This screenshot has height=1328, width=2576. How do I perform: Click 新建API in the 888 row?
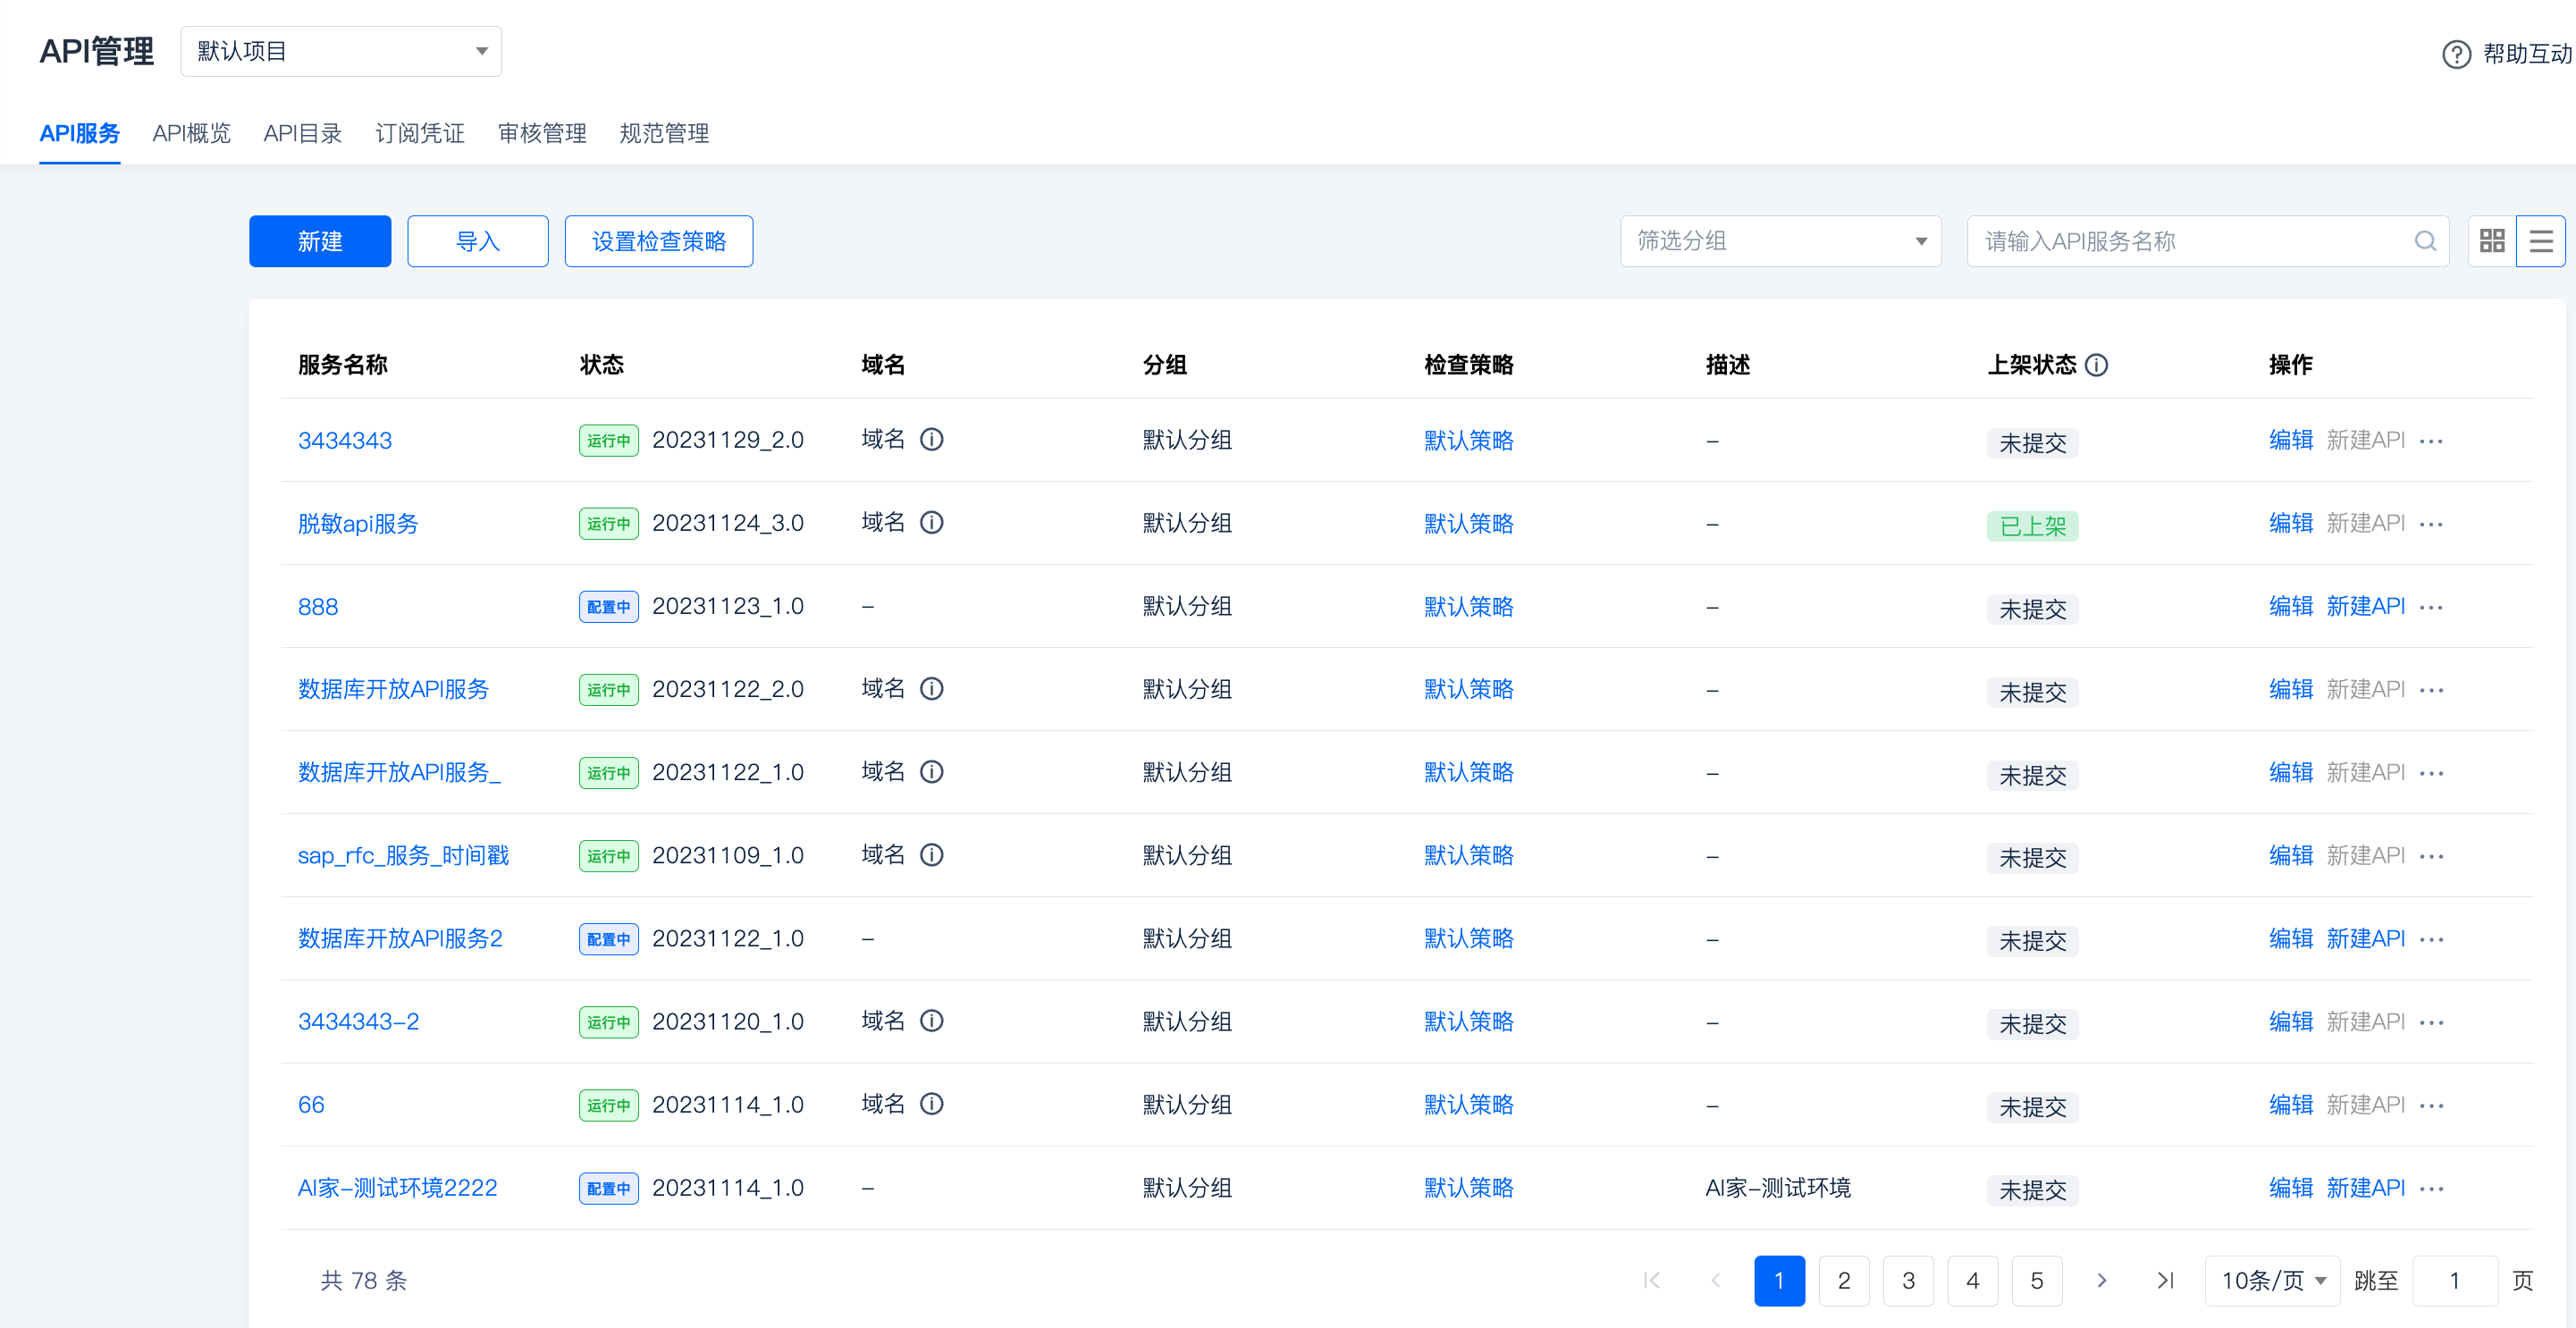pyautogui.click(x=2366, y=606)
